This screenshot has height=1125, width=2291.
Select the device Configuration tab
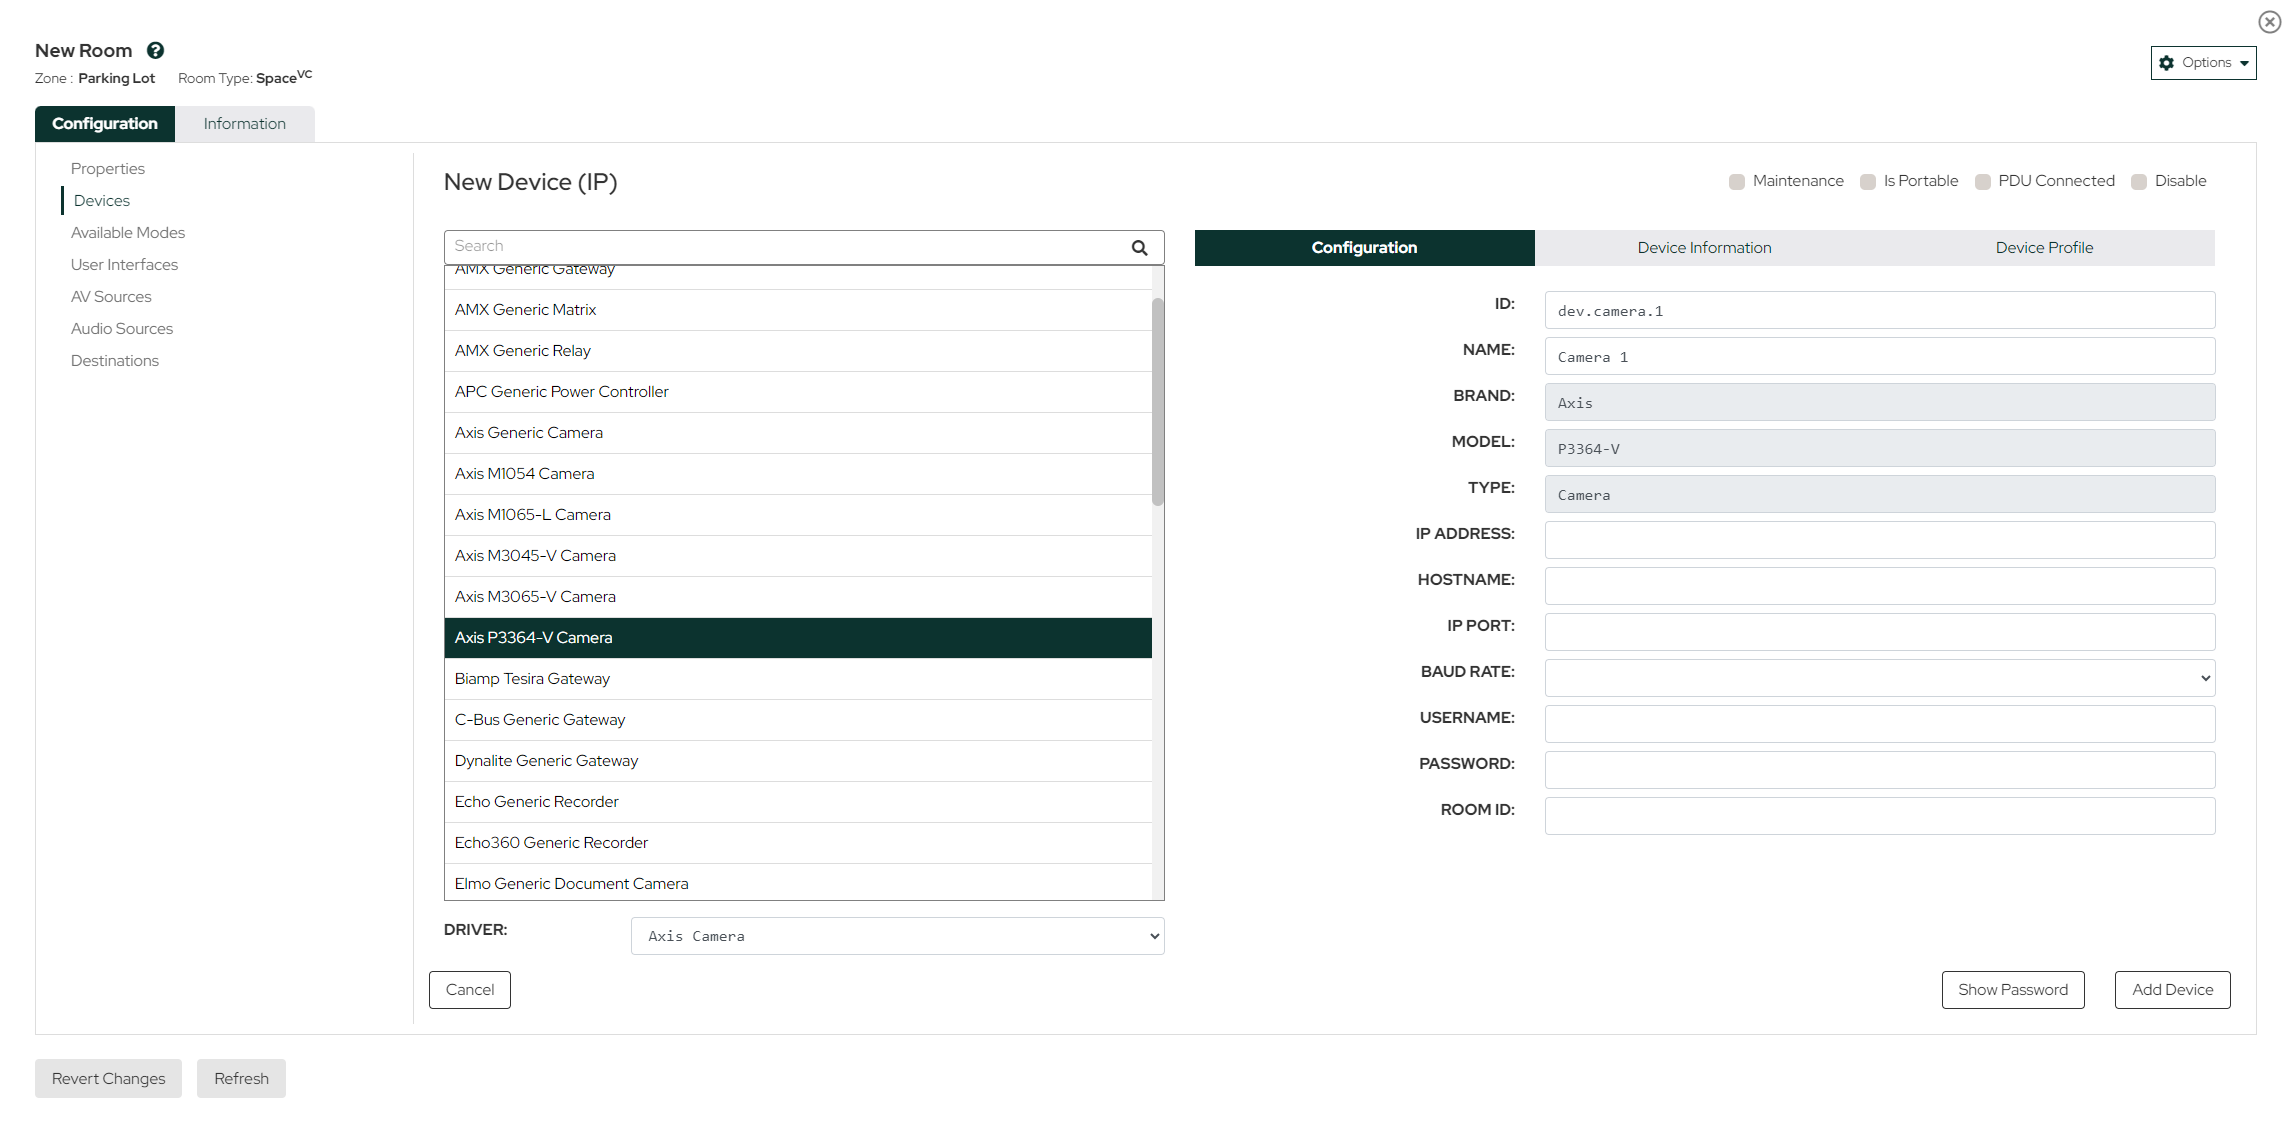[1364, 248]
